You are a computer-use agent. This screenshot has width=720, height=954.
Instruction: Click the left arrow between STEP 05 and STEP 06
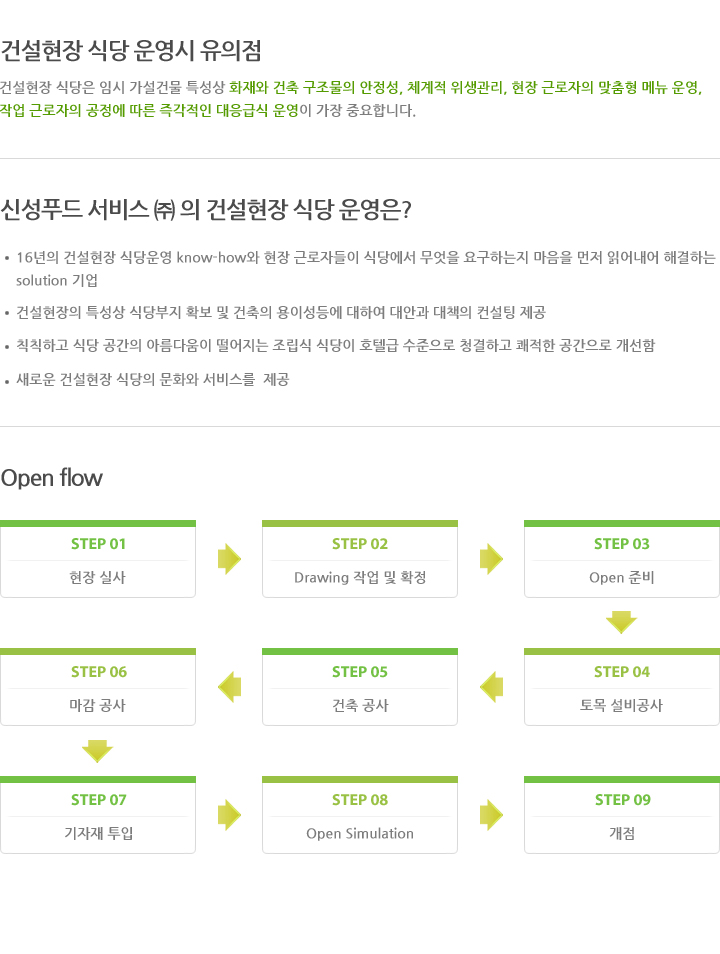[x=229, y=687]
